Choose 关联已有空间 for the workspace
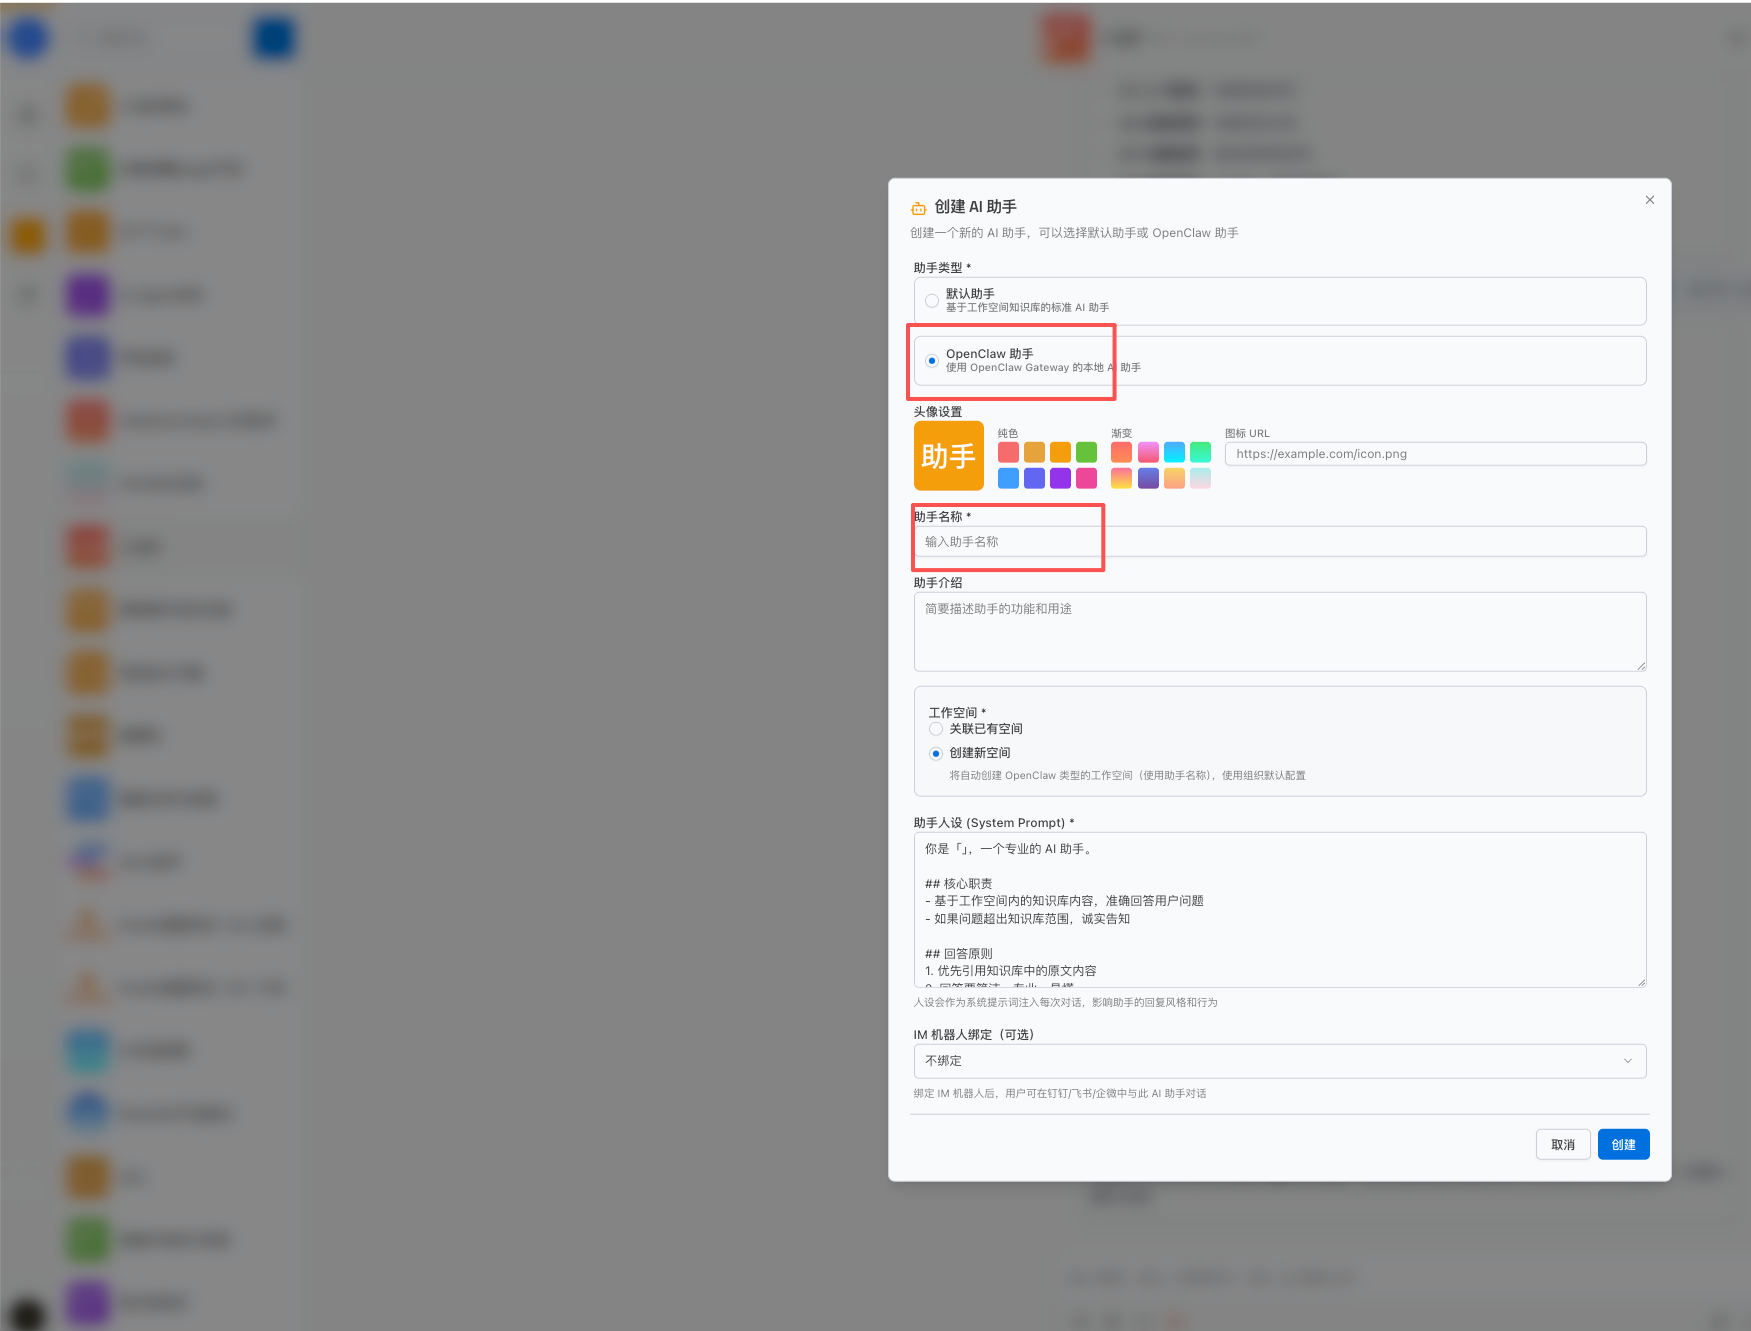Screen dimensions: 1751x1331 936,729
